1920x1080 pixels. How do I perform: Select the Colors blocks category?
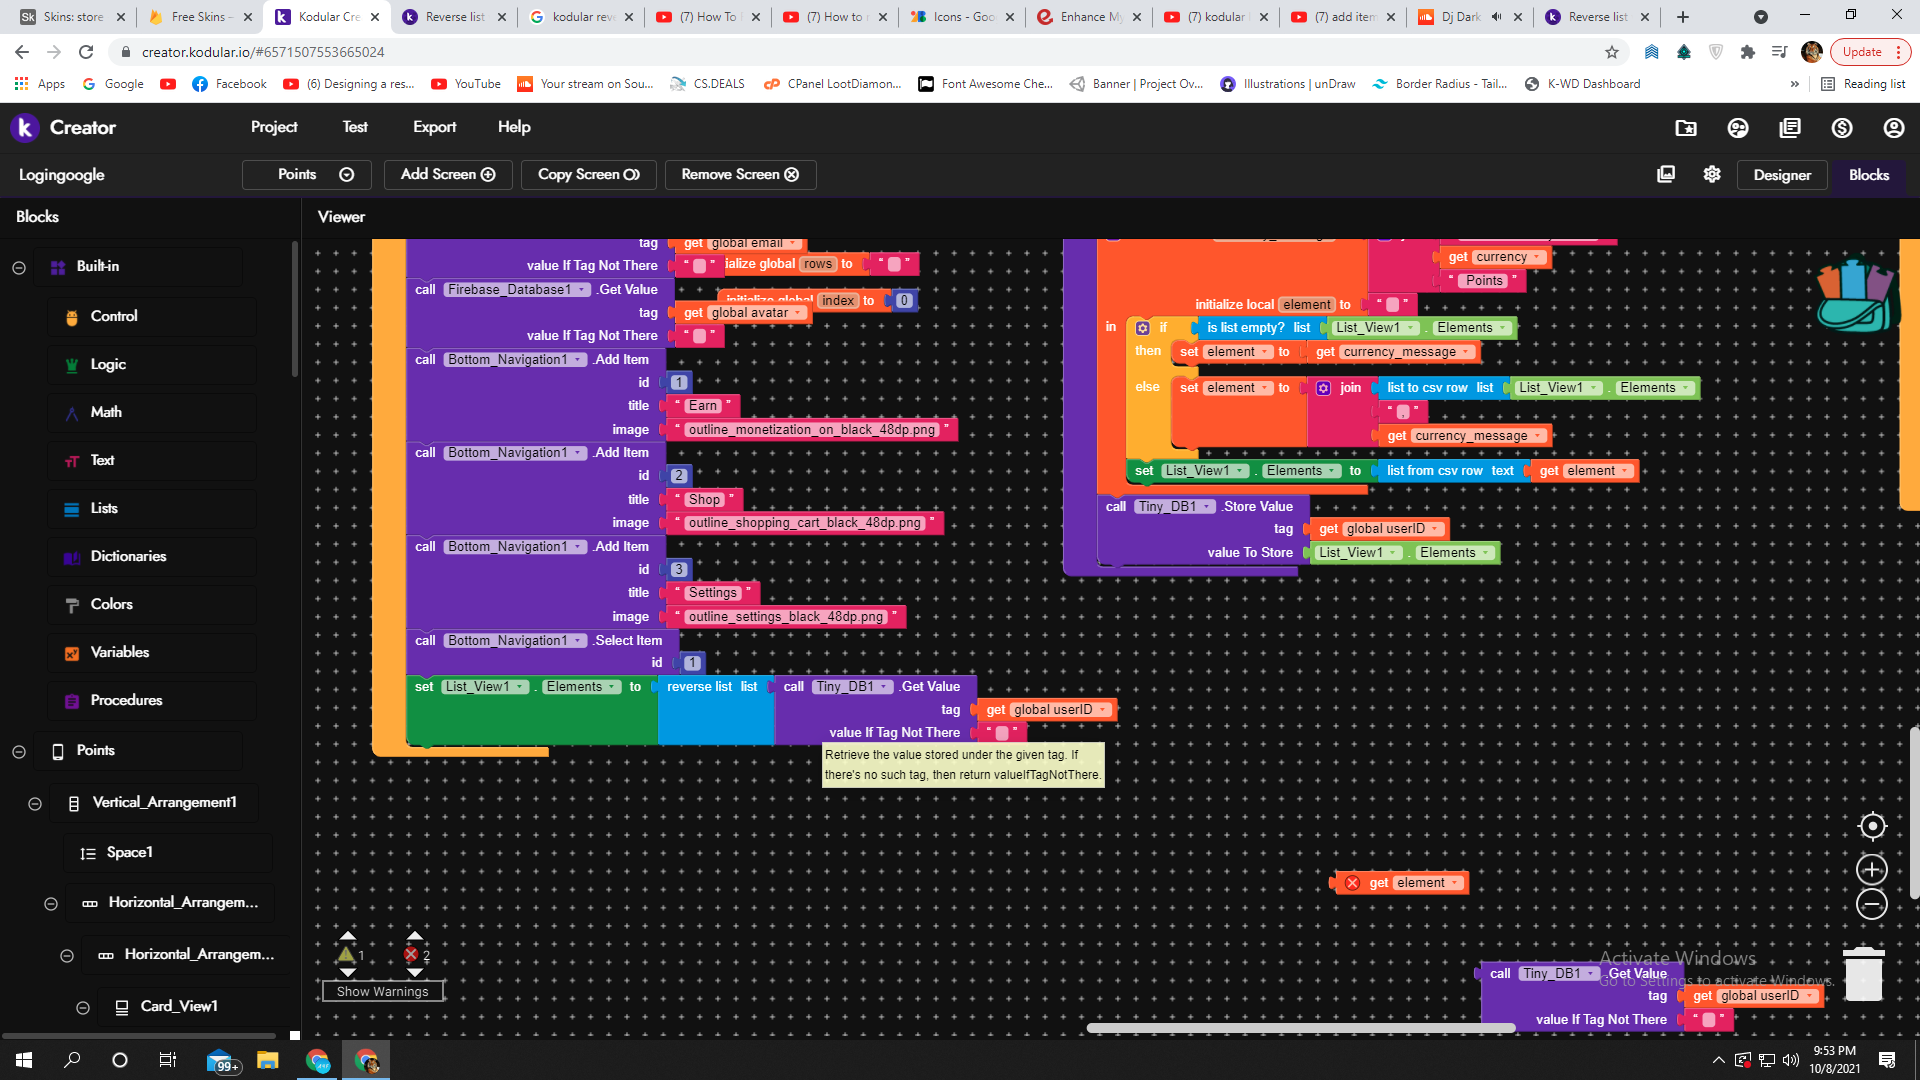(x=111, y=604)
